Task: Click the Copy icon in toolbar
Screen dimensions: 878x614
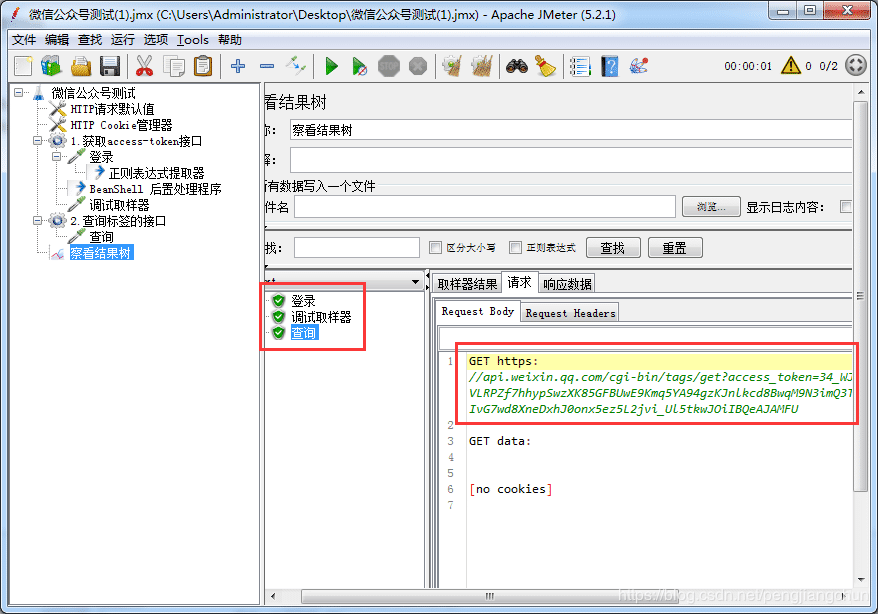Action: (x=174, y=66)
